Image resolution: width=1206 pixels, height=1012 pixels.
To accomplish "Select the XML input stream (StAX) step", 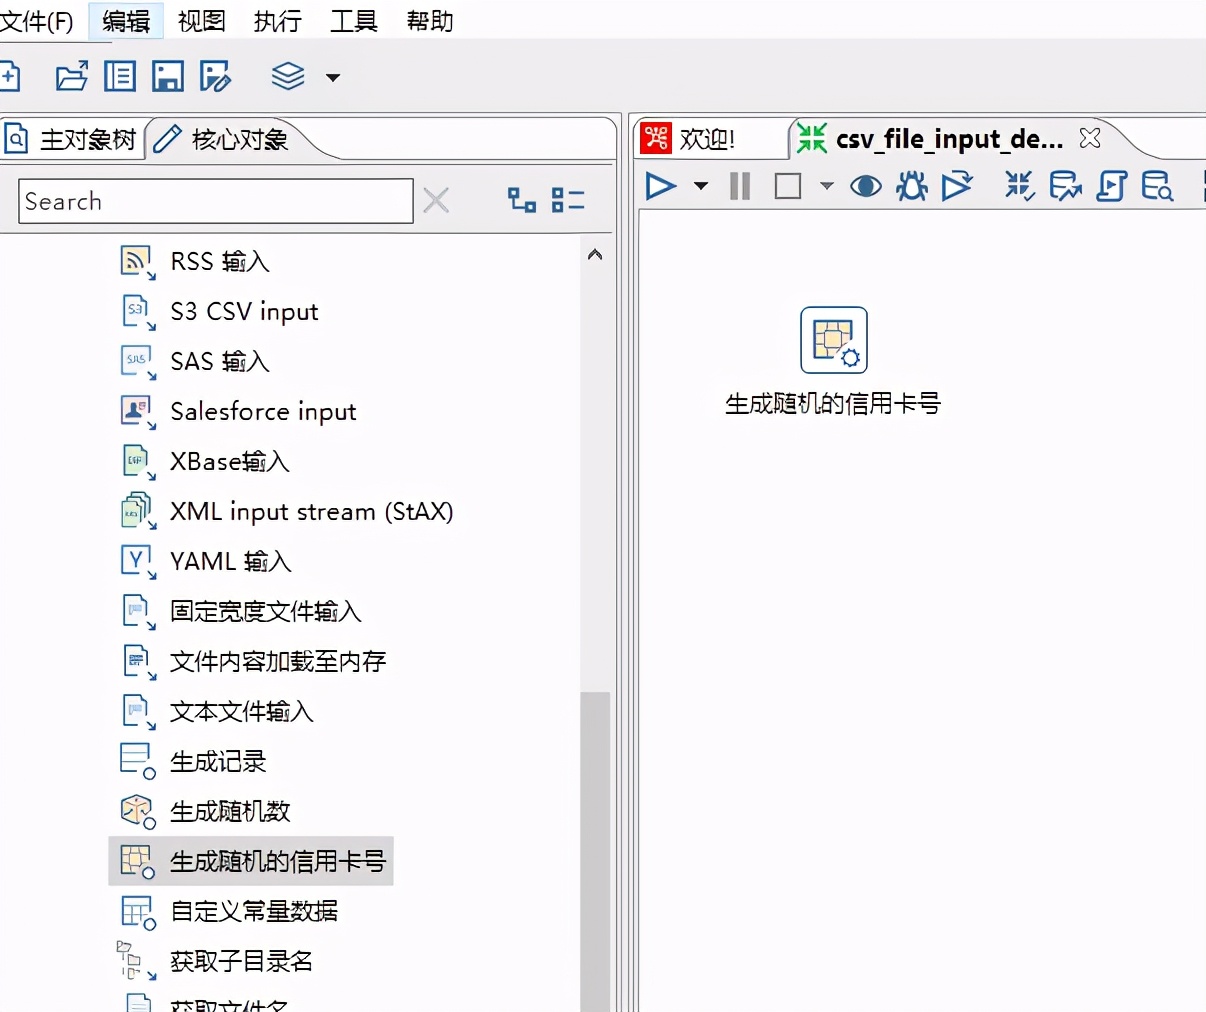I will (x=311, y=511).
